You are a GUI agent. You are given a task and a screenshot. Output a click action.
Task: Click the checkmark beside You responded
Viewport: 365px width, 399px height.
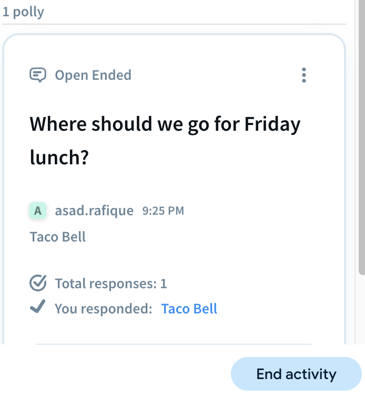38,307
